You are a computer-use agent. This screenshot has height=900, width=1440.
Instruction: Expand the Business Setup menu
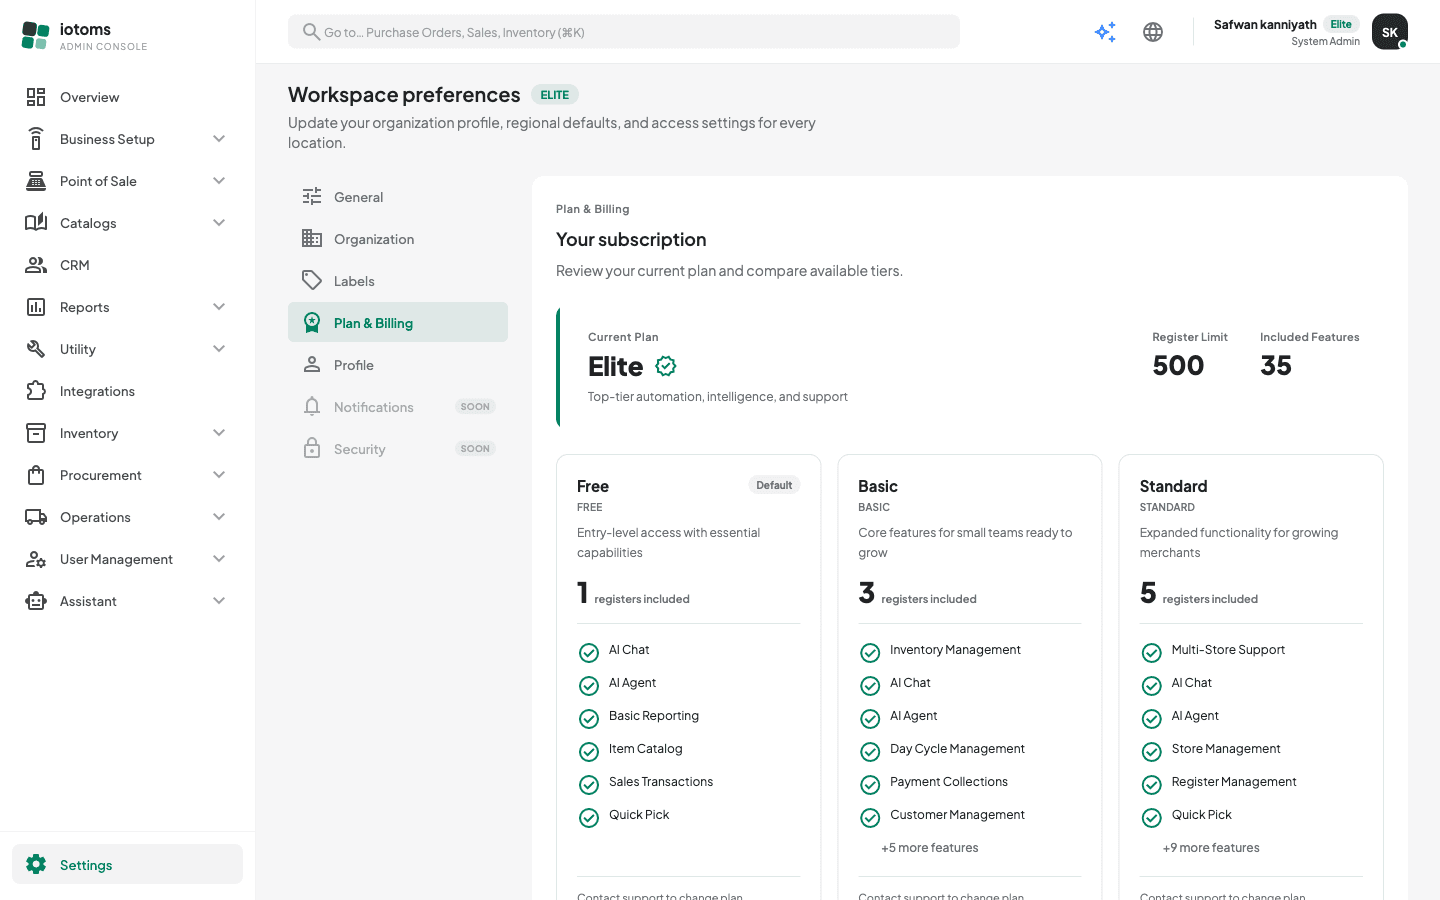pos(127,139)
